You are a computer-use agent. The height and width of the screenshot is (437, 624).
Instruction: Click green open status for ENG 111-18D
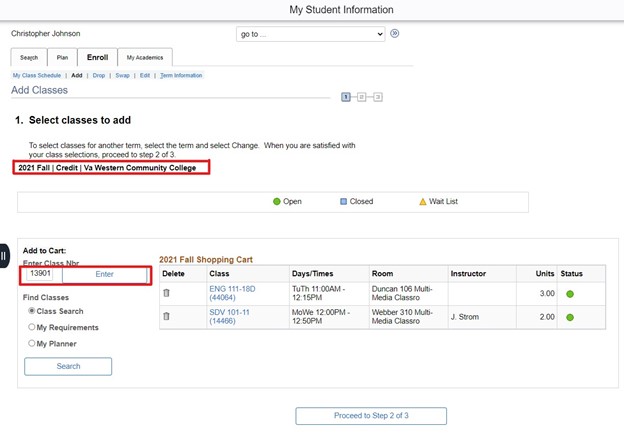point(571,293)
